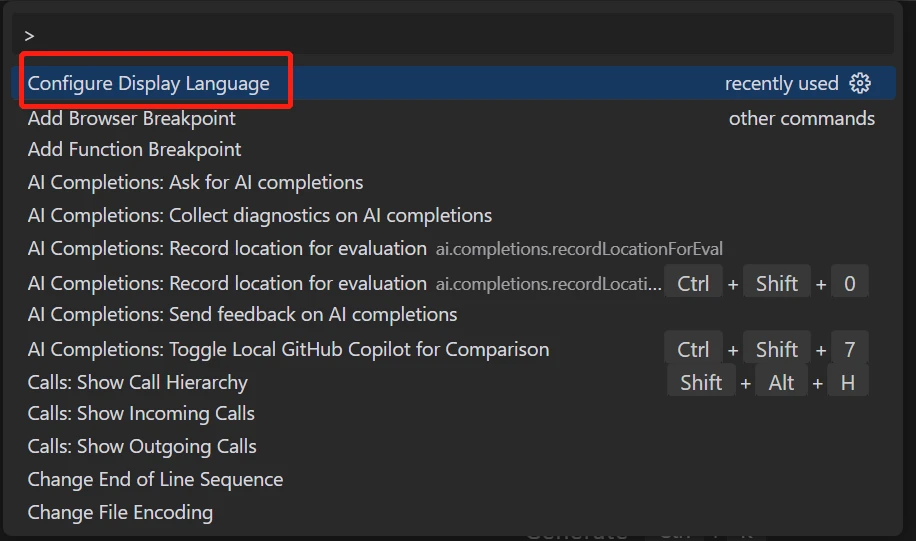Open Calls: Show Call Hierarchy
This screenshot has width=916, height=541.
[138, 382]
